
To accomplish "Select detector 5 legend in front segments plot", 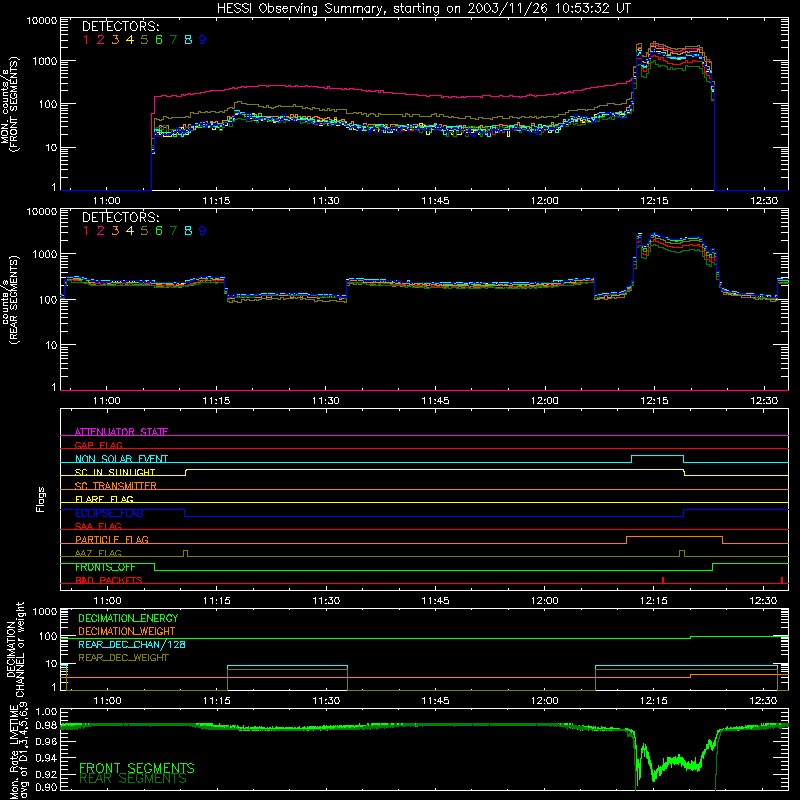I will point(144,40).
